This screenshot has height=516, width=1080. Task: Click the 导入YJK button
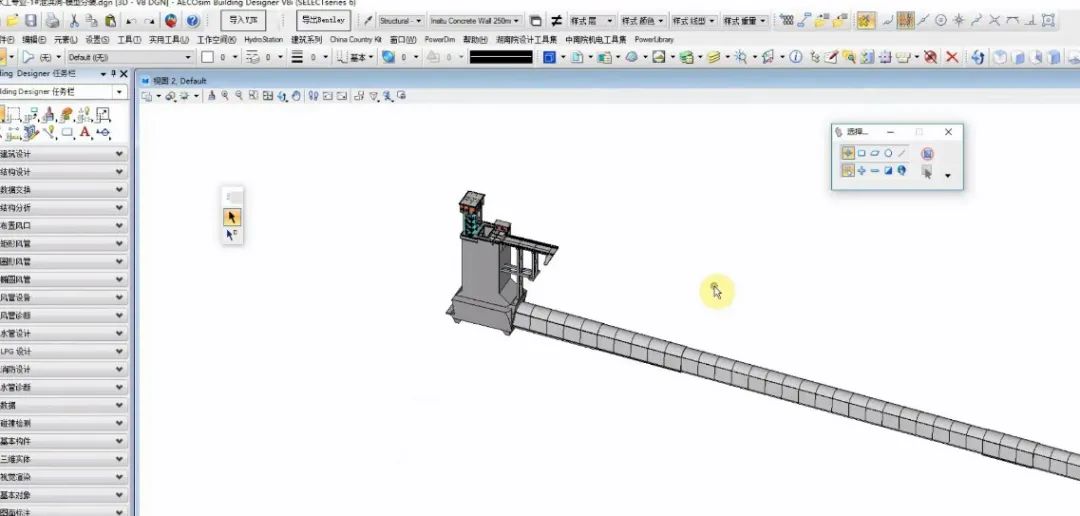[x=243, y=20]
